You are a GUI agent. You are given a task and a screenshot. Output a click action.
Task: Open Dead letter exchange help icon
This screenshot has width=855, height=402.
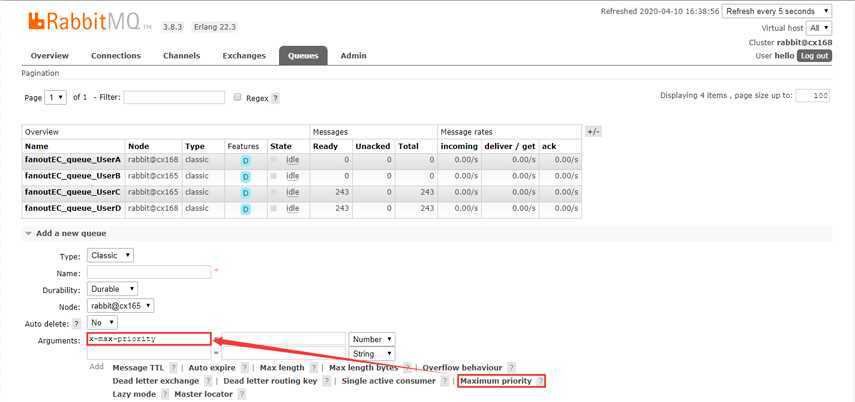pyautogui.click(x=208, y=381)
